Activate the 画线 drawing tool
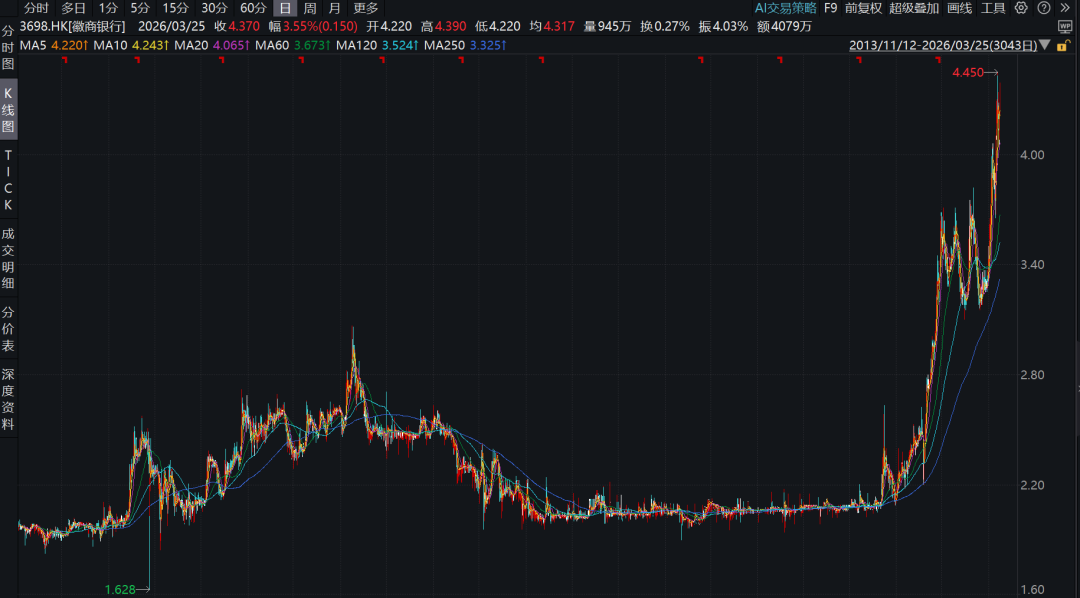Image resolution: width=1080 pixels, height=598 pixels. pos(959,8)
